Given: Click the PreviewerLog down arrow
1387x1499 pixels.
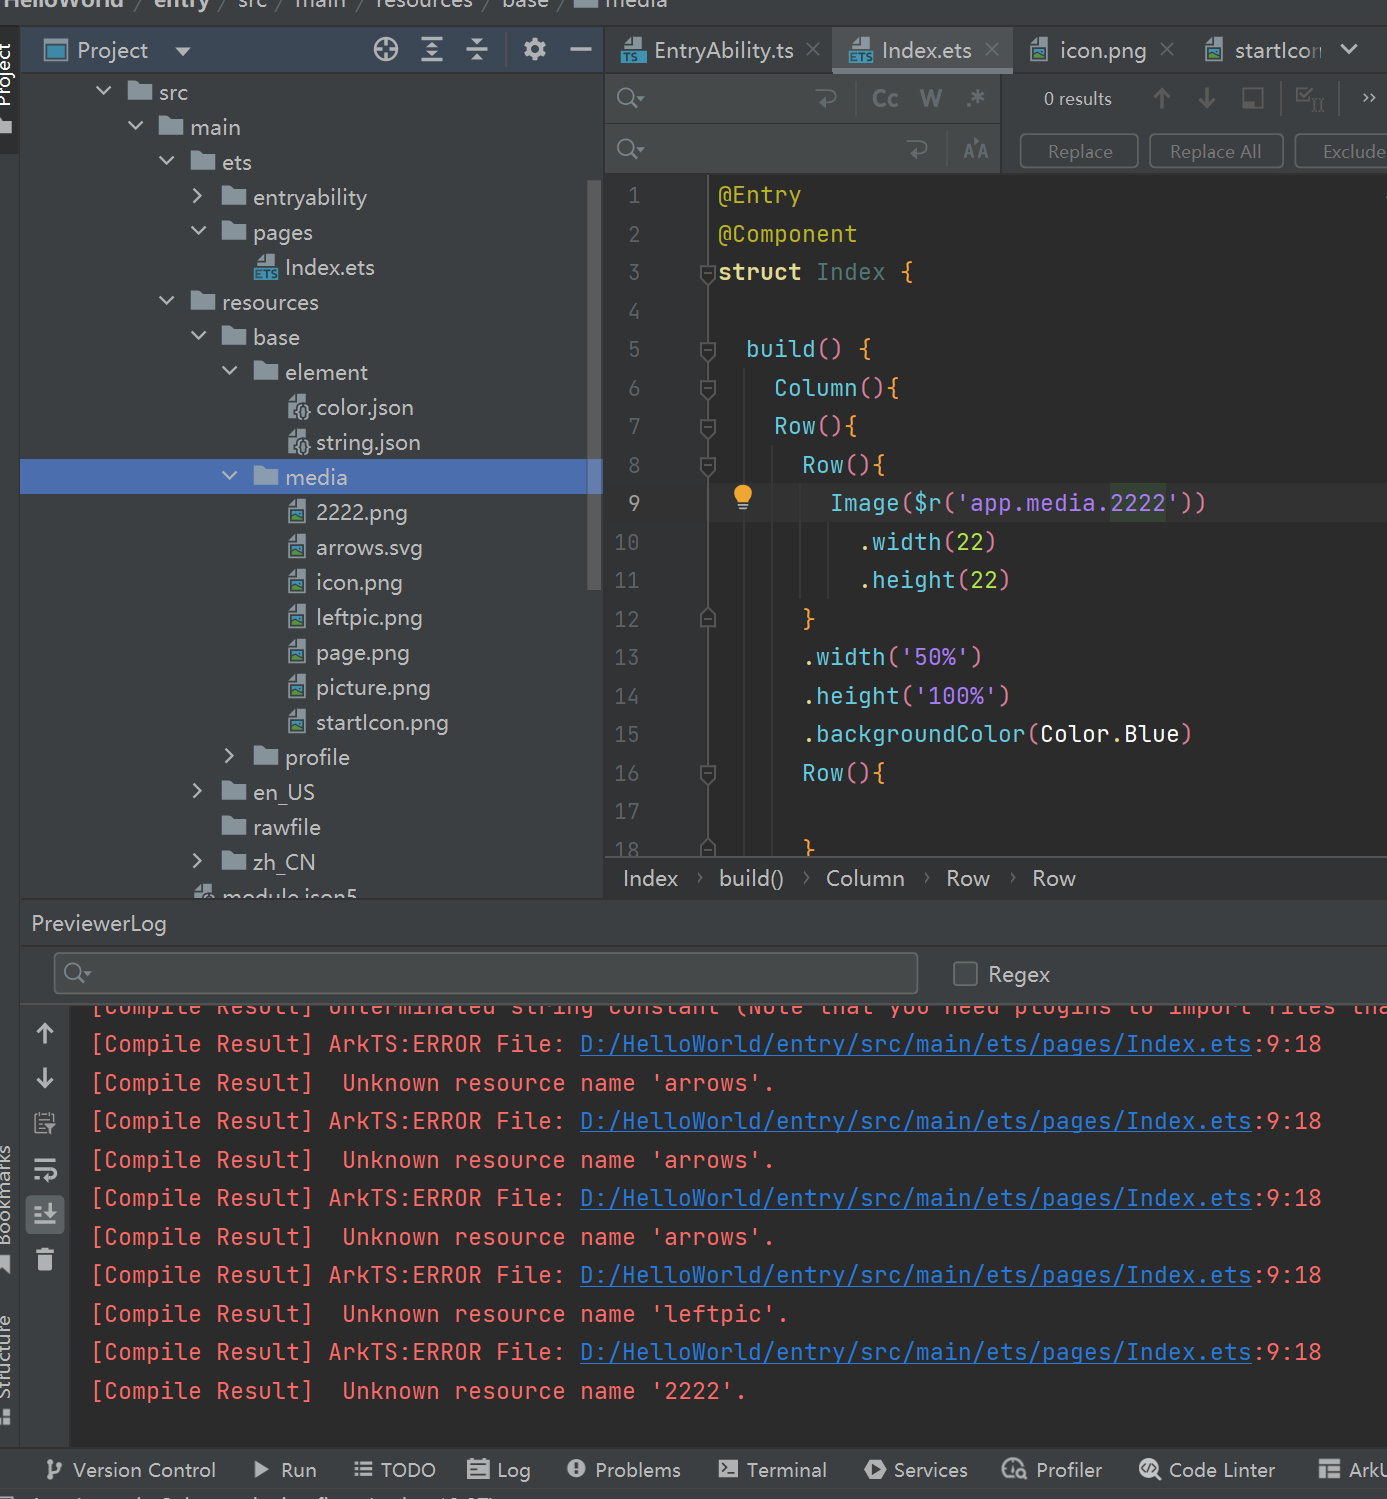Looking at the screenshot, I should (45, 1078).
